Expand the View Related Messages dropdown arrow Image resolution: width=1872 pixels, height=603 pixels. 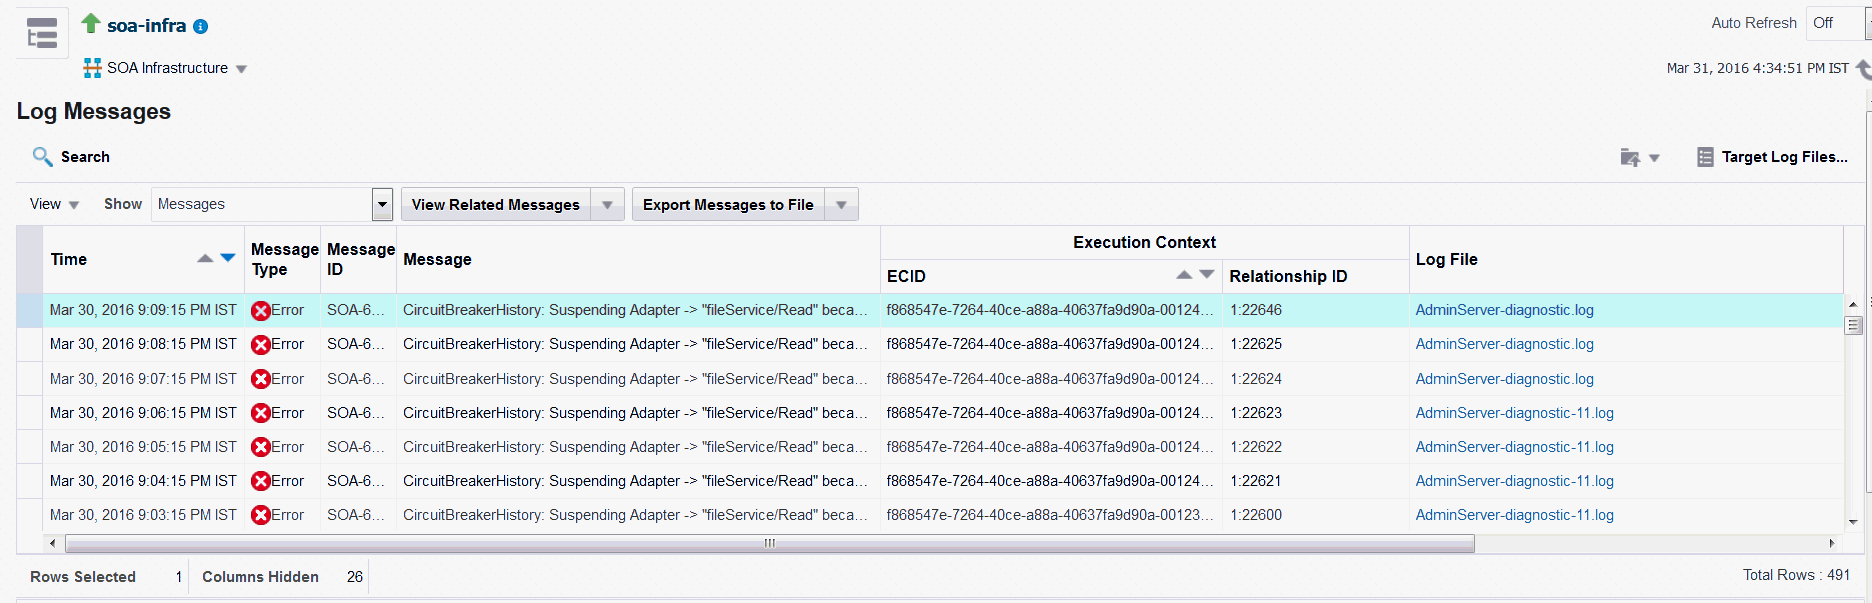pyautogui.click(x=607, y=205)
